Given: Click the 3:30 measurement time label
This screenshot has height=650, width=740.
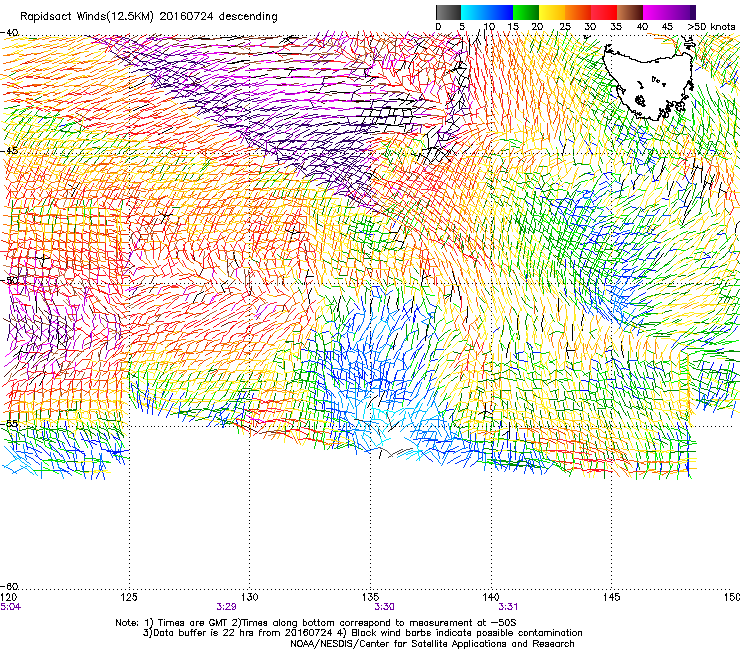Looking at the screenshot, I should (x=384, y=607).
